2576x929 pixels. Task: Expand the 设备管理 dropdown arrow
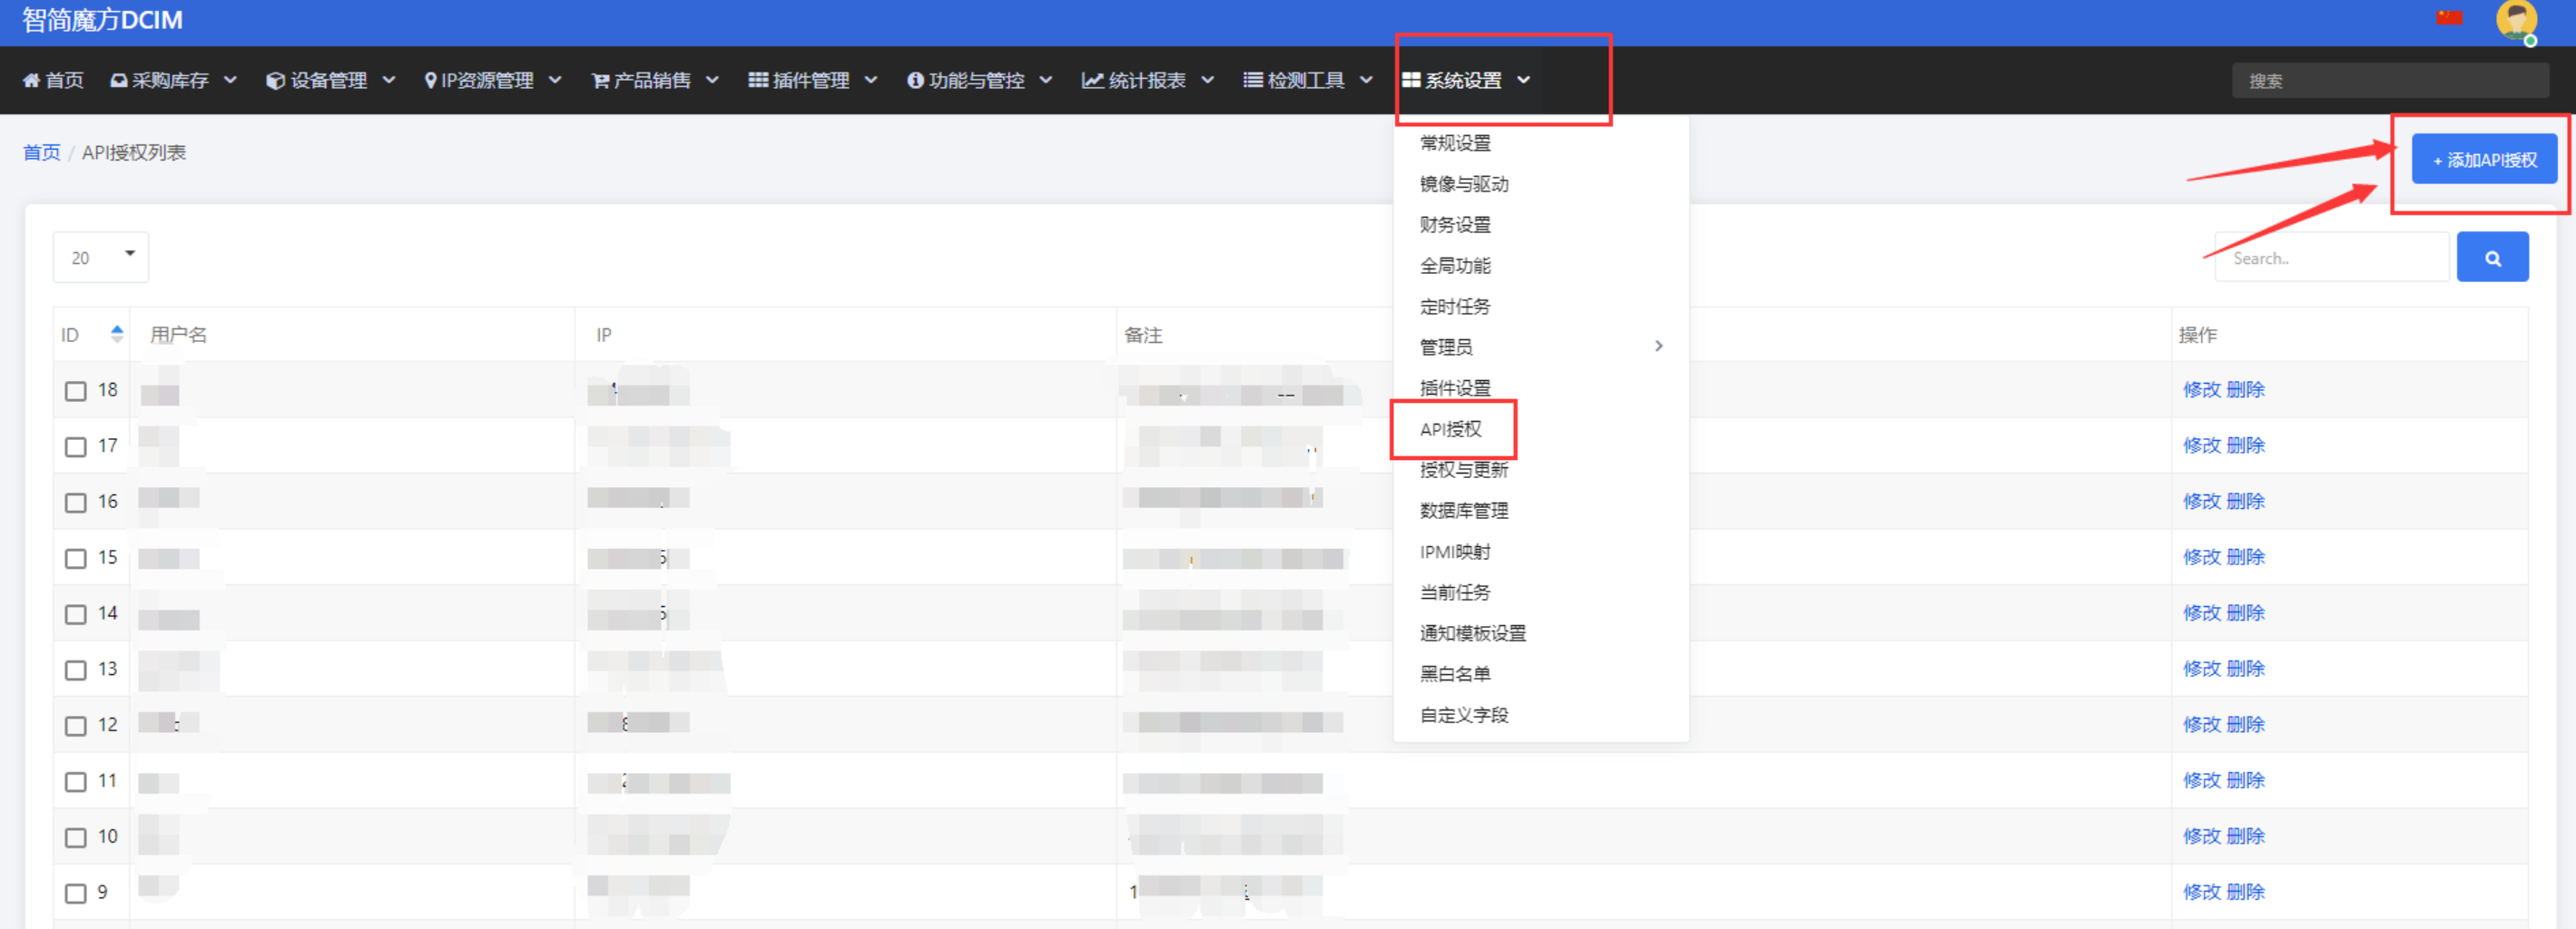tap(389, 80)
